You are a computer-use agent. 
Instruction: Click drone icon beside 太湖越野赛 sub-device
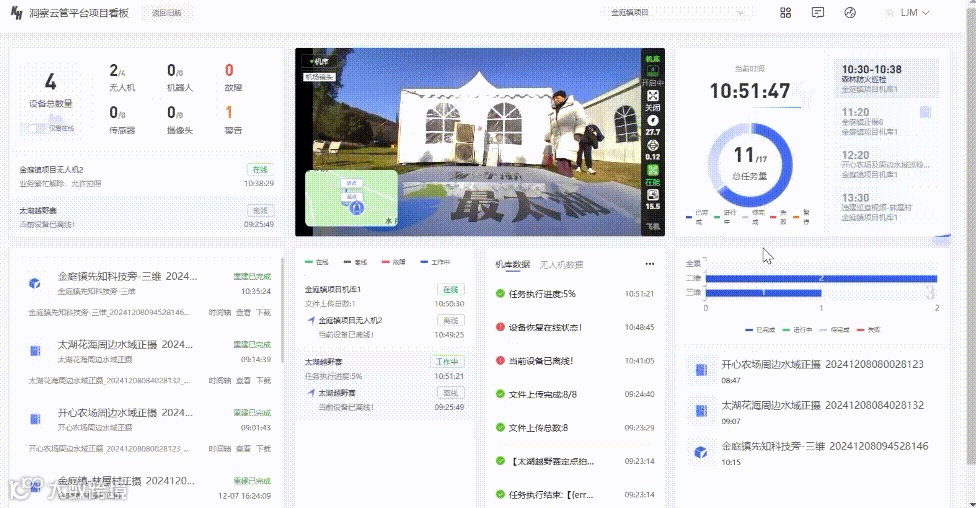pyautogui.click(x=311, y=393)
